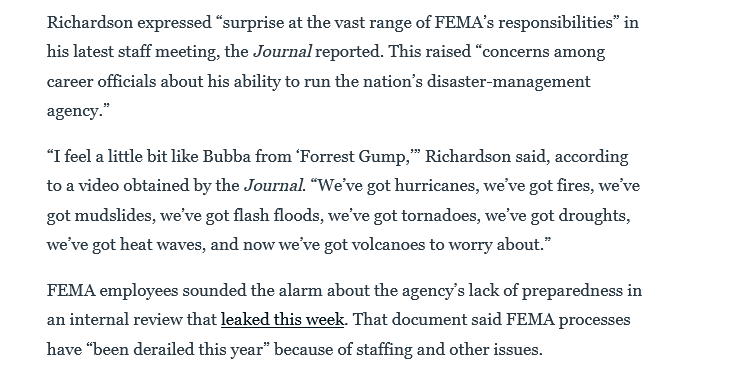Image resolution: width=734 pixels, height=375 pixels.
Task: Click "Richardson" before "said, according"
Action: (468, 156)
